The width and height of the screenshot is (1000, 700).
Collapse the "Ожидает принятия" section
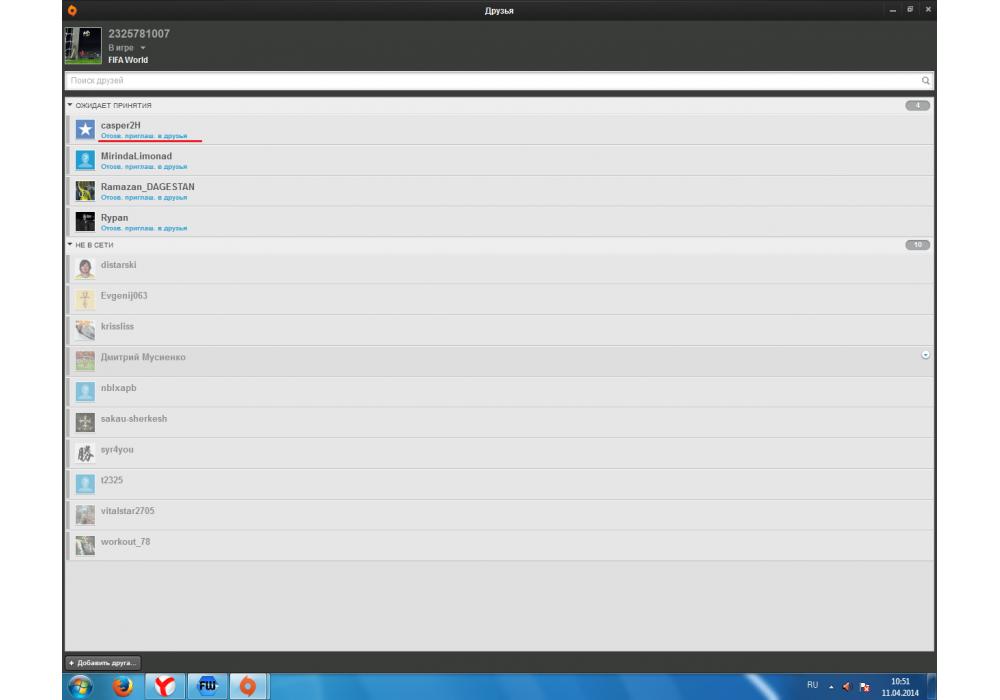(70, 105)
